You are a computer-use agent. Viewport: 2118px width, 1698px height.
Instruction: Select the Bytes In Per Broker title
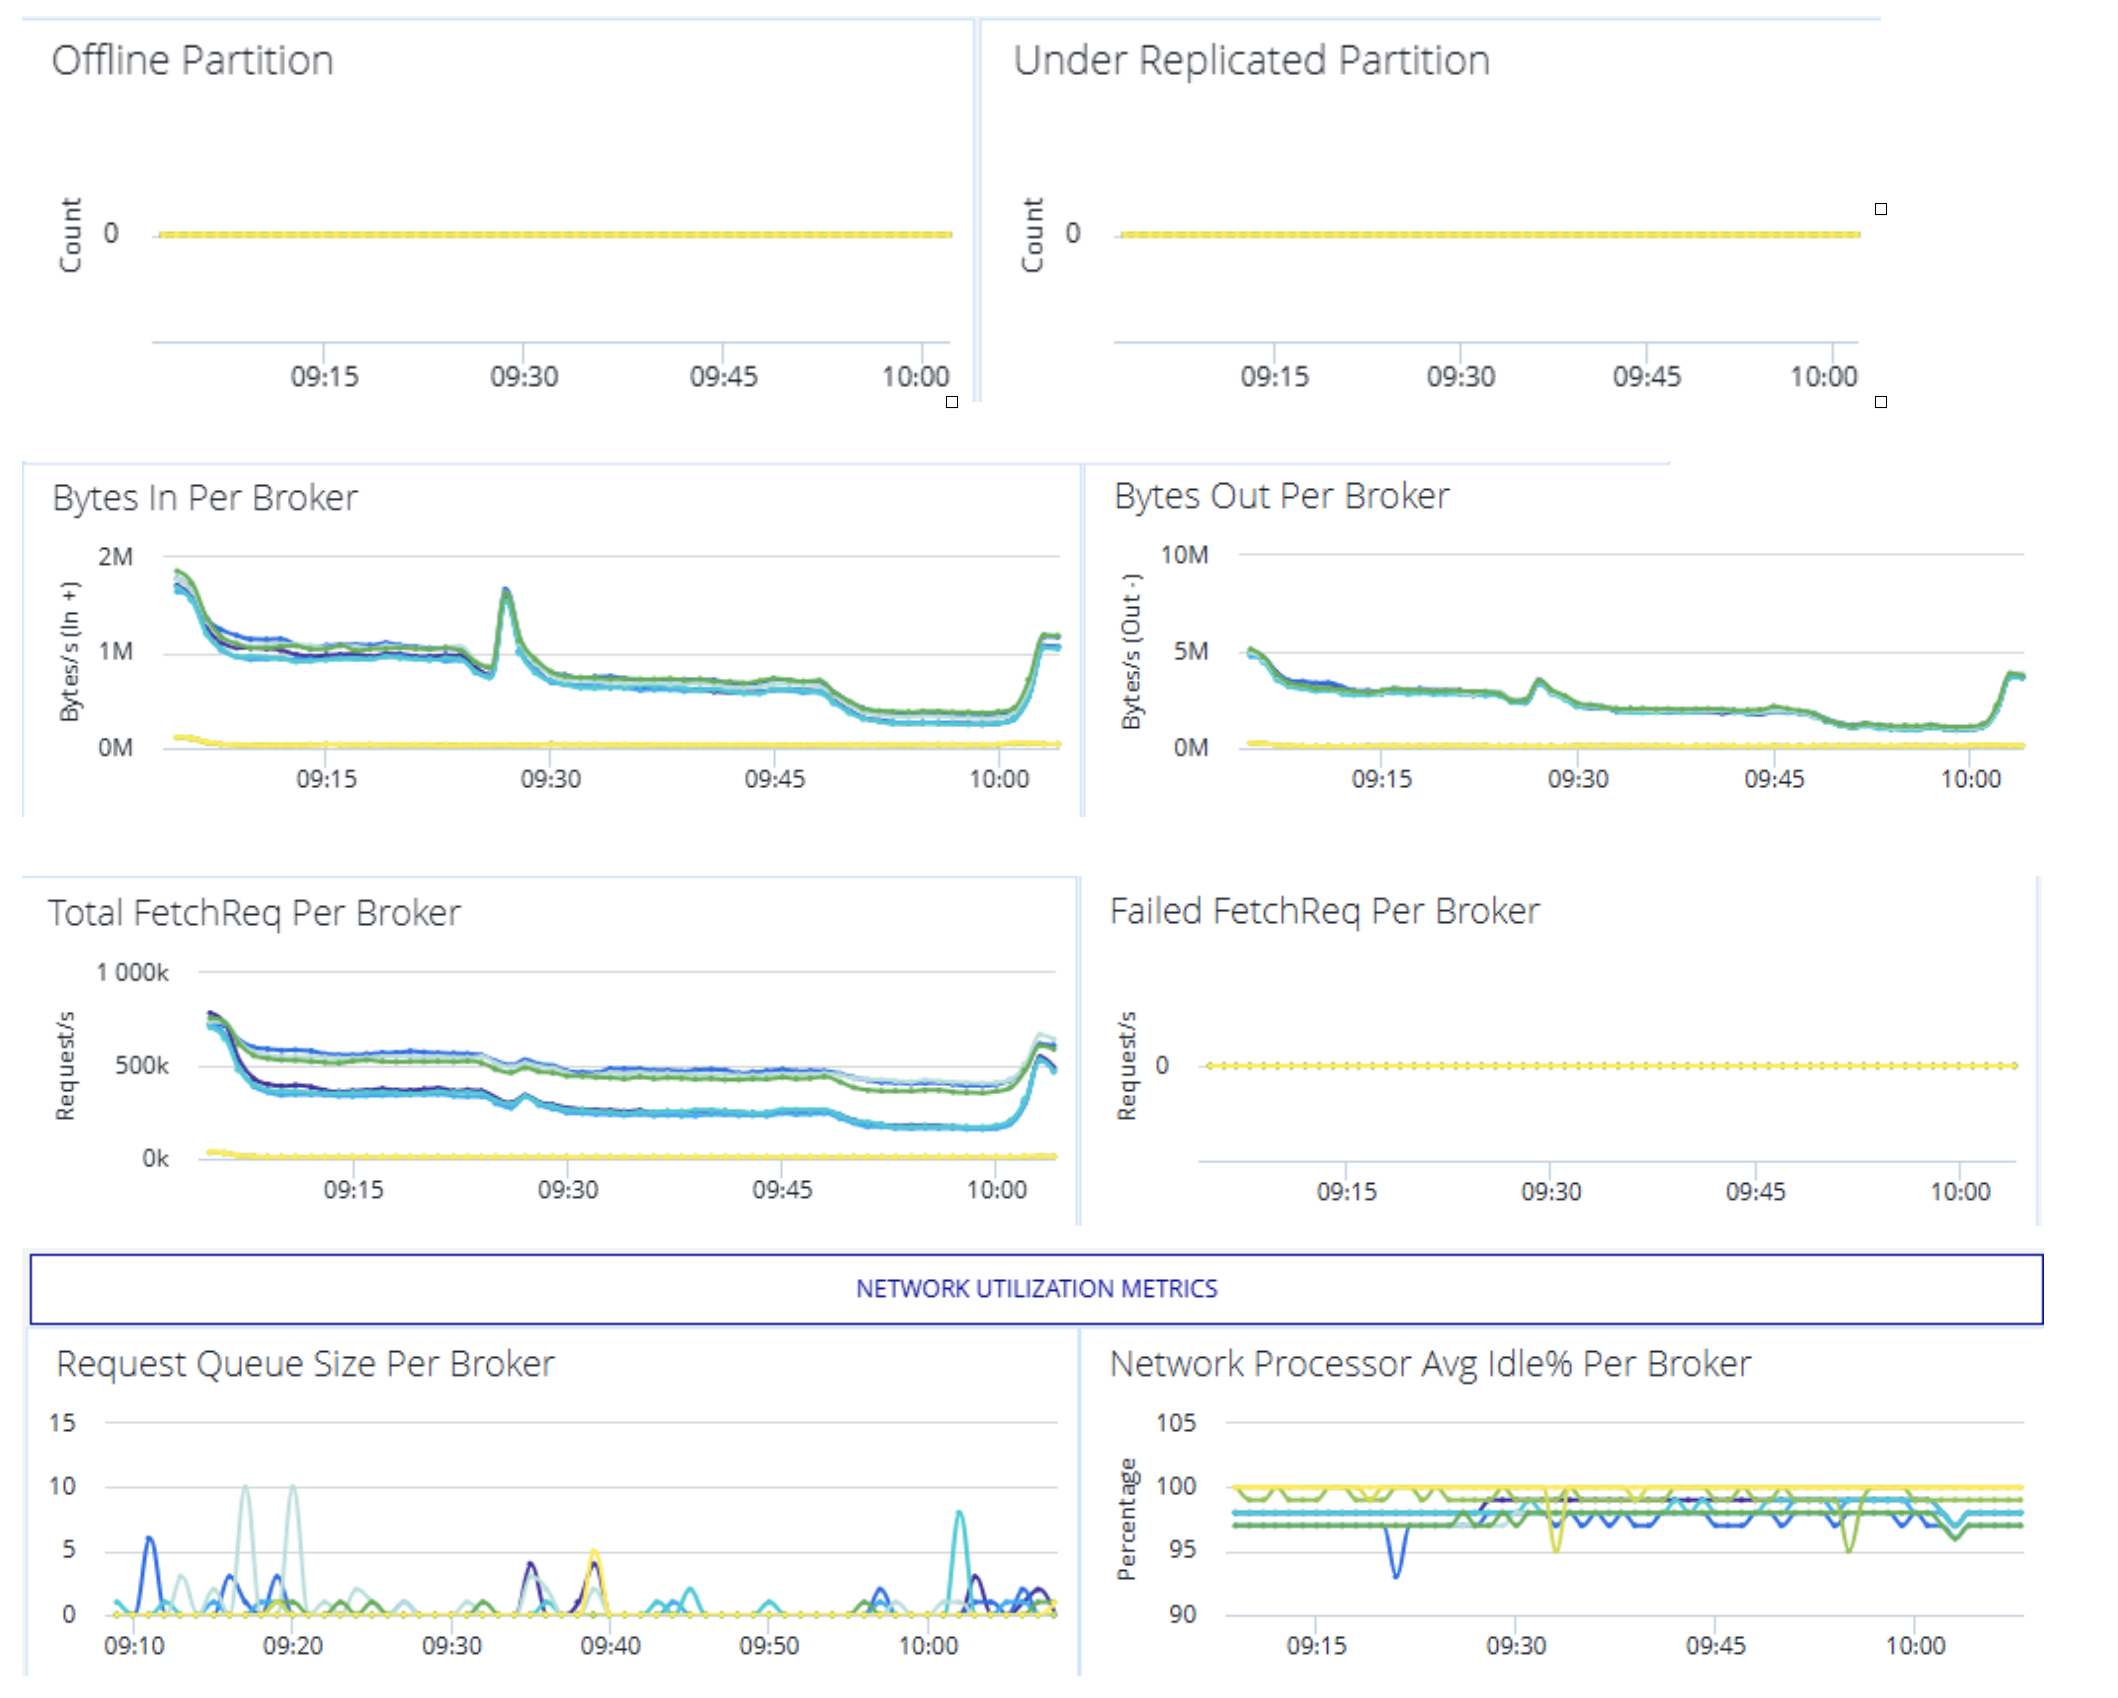[205, 498]
